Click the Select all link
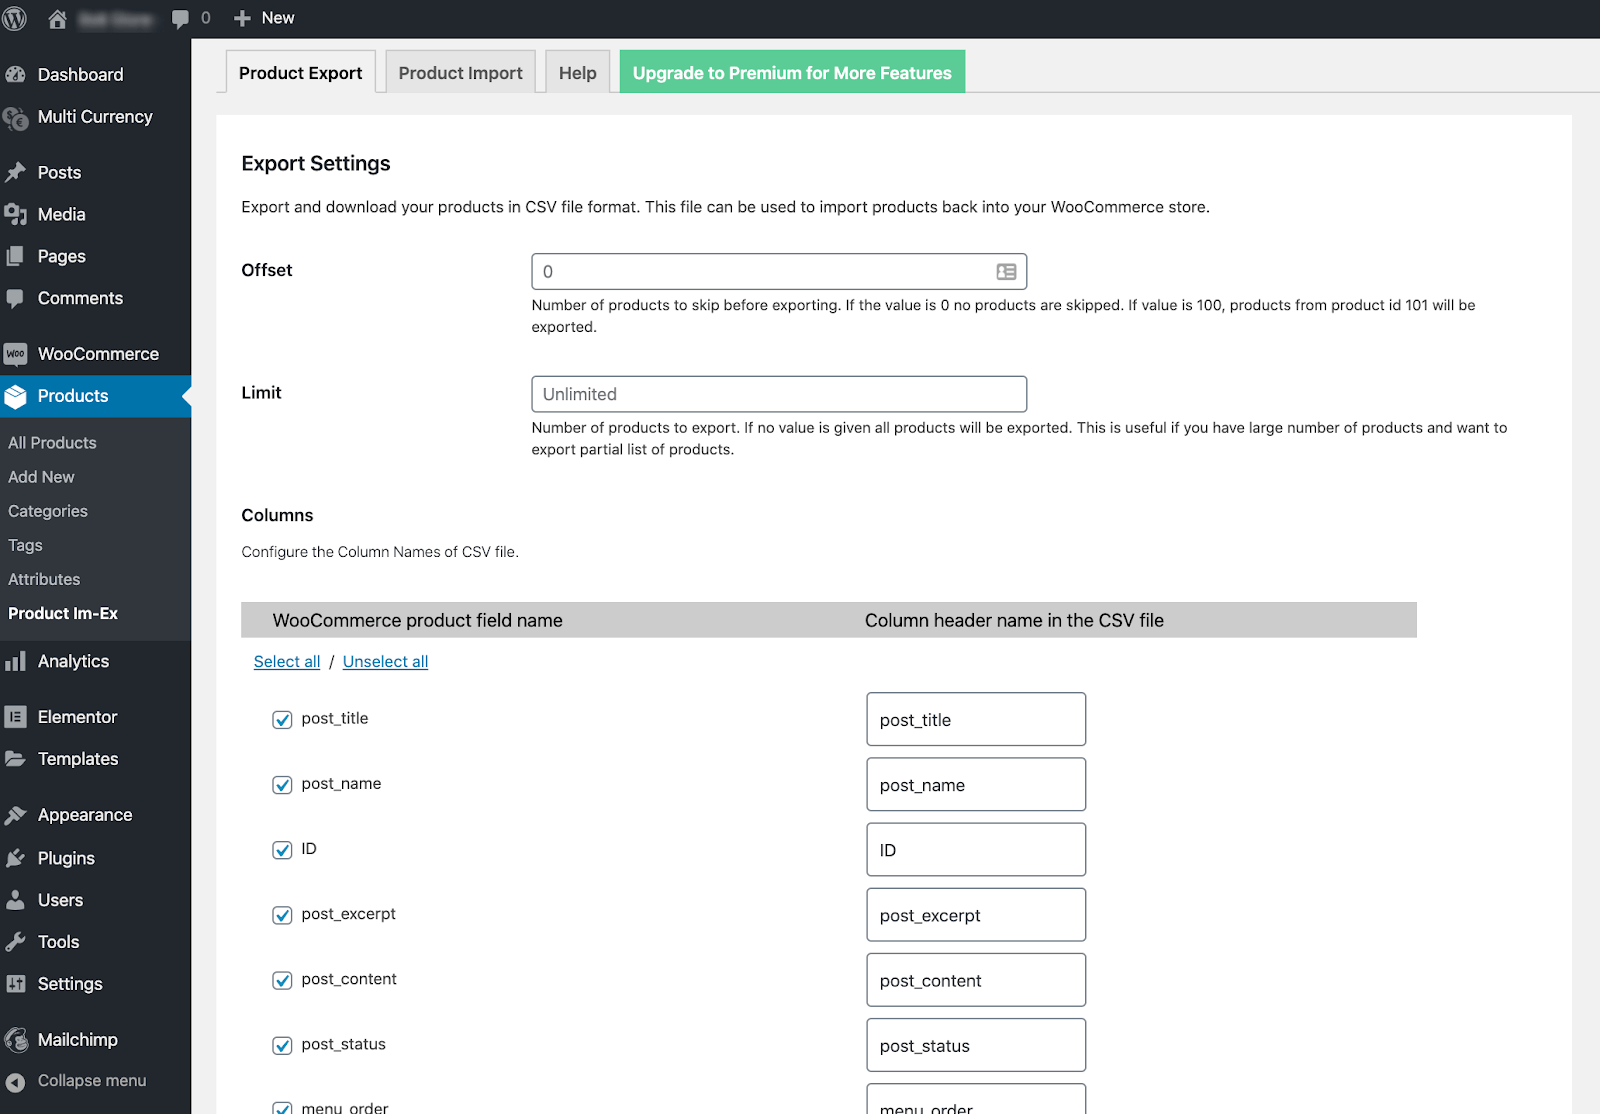Viewport: 1600px width, 1114px height. coord(287,662)
